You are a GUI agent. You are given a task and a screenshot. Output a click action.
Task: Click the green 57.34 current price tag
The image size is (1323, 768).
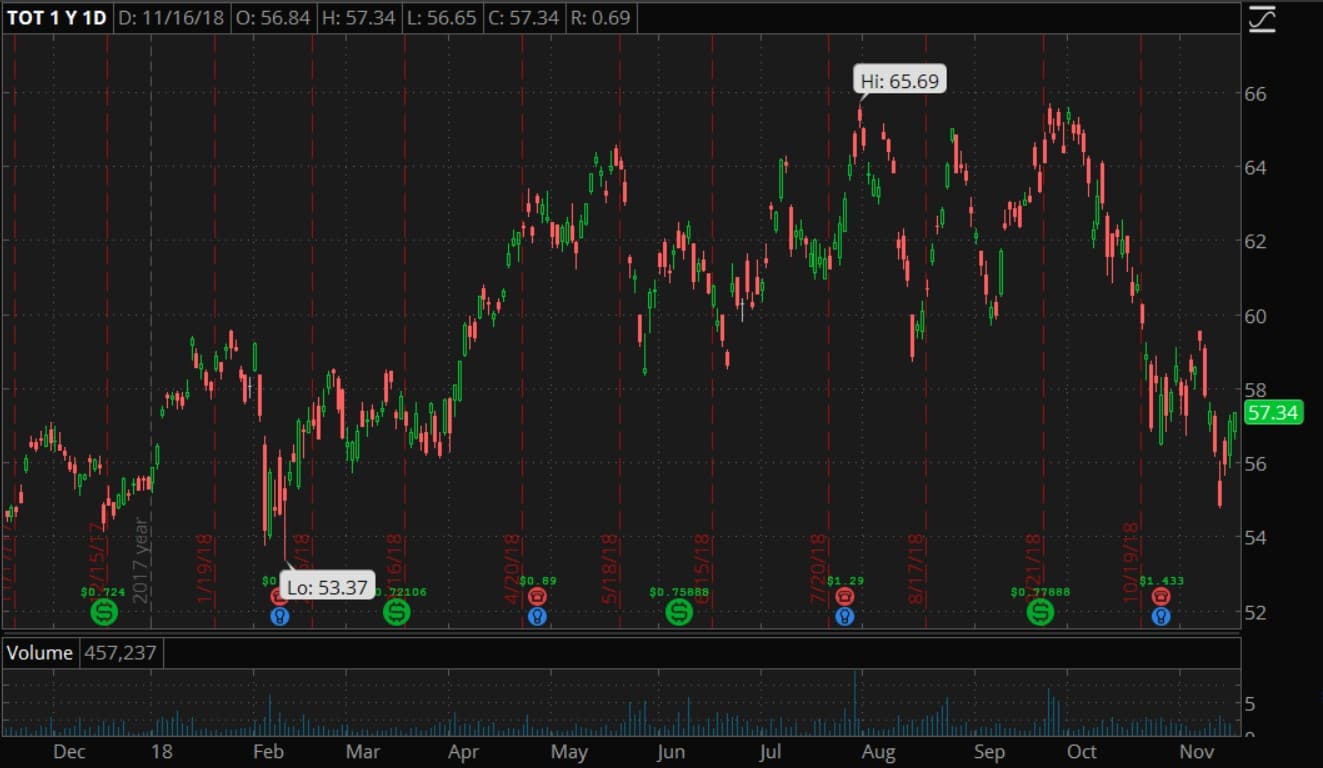pos(1273,412)
